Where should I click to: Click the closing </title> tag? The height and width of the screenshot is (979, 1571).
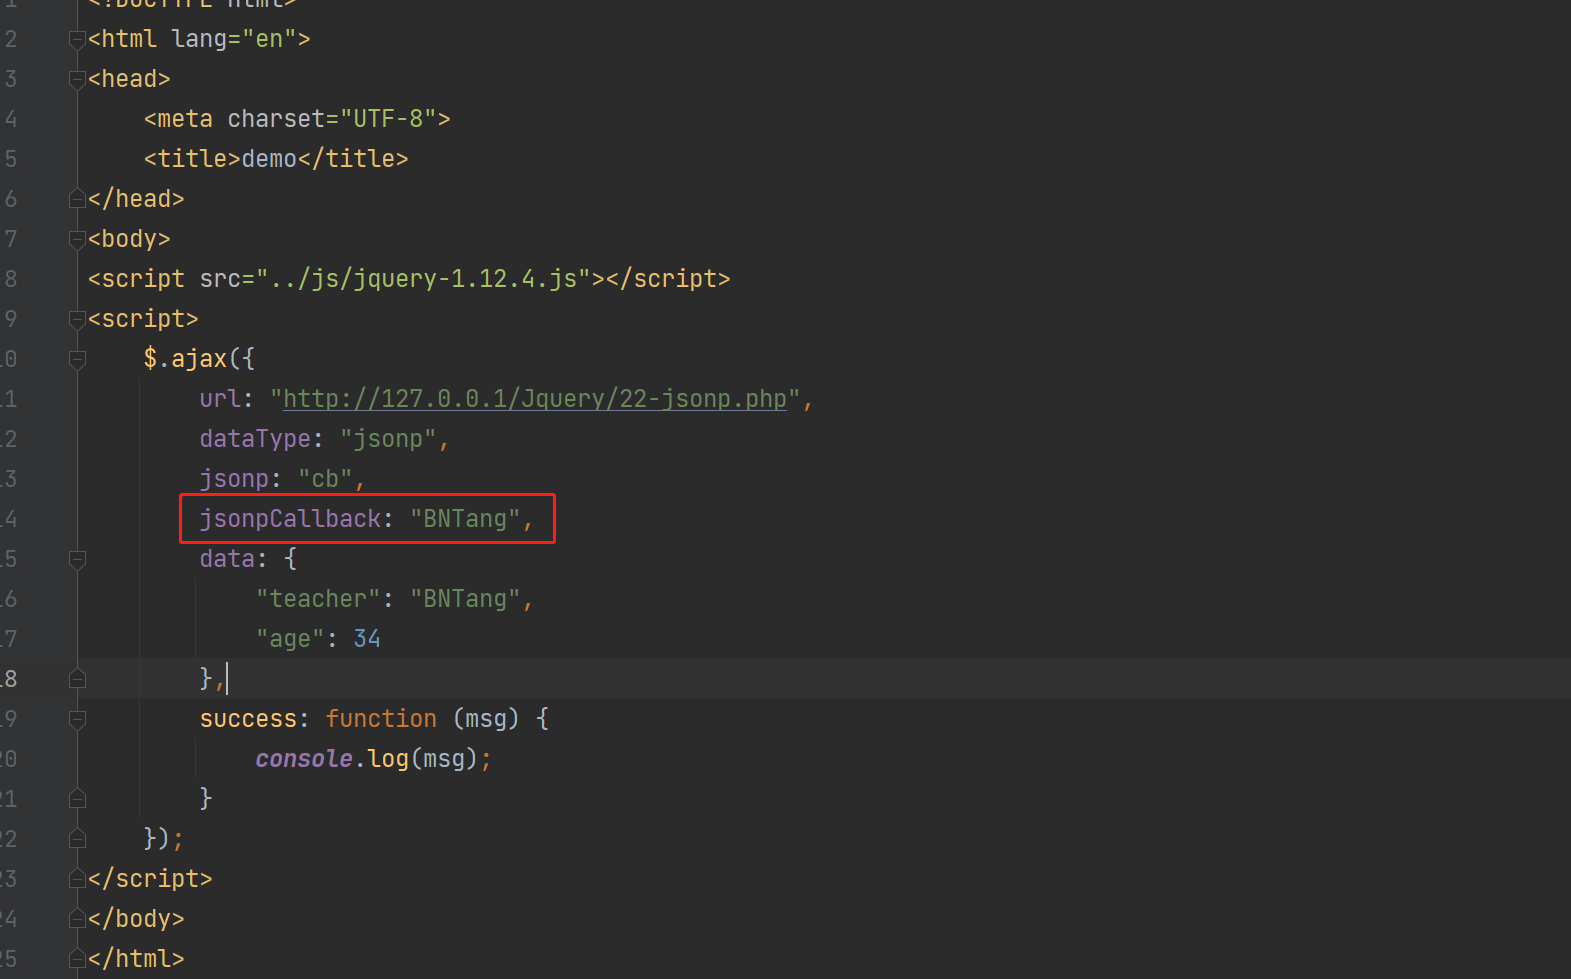tap(353, 159)
